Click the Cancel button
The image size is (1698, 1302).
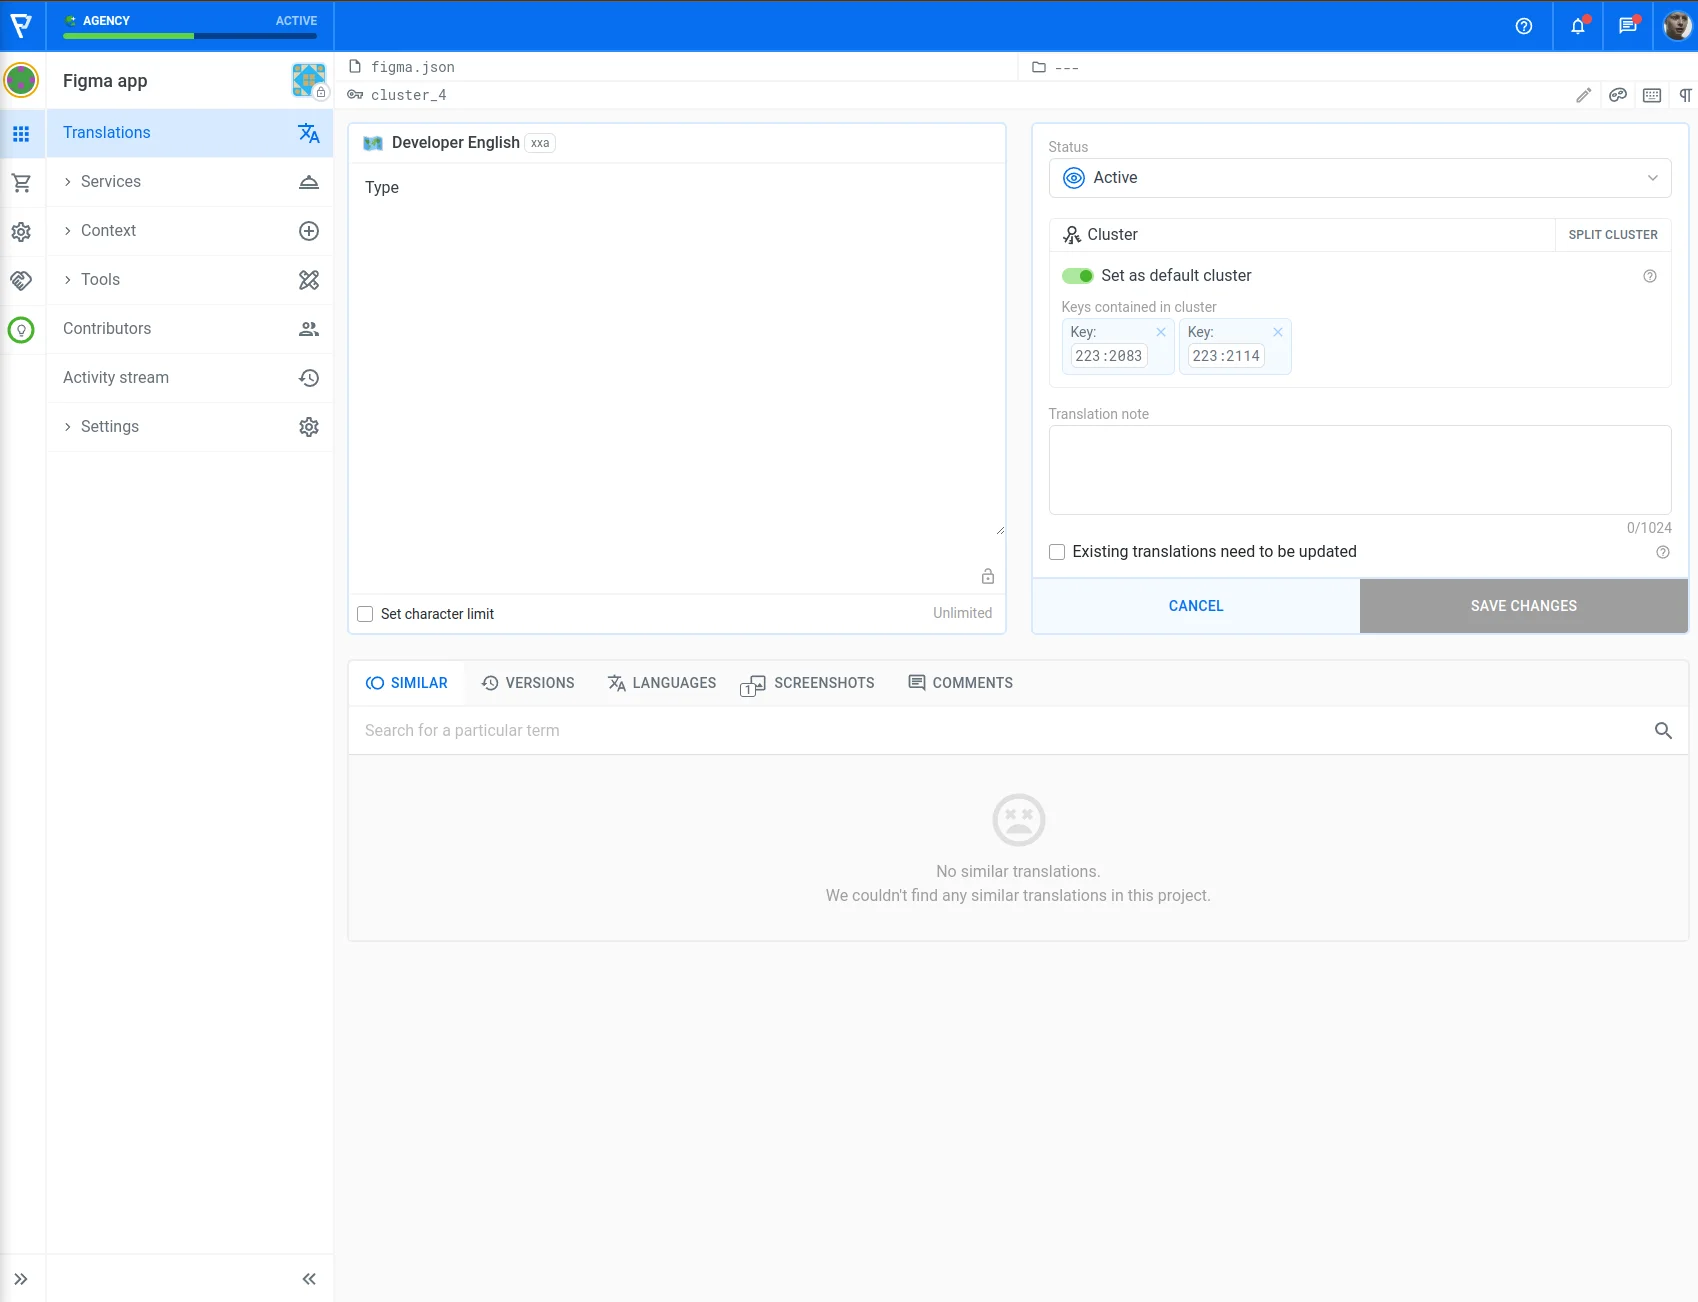click(x=1195, y=606)
